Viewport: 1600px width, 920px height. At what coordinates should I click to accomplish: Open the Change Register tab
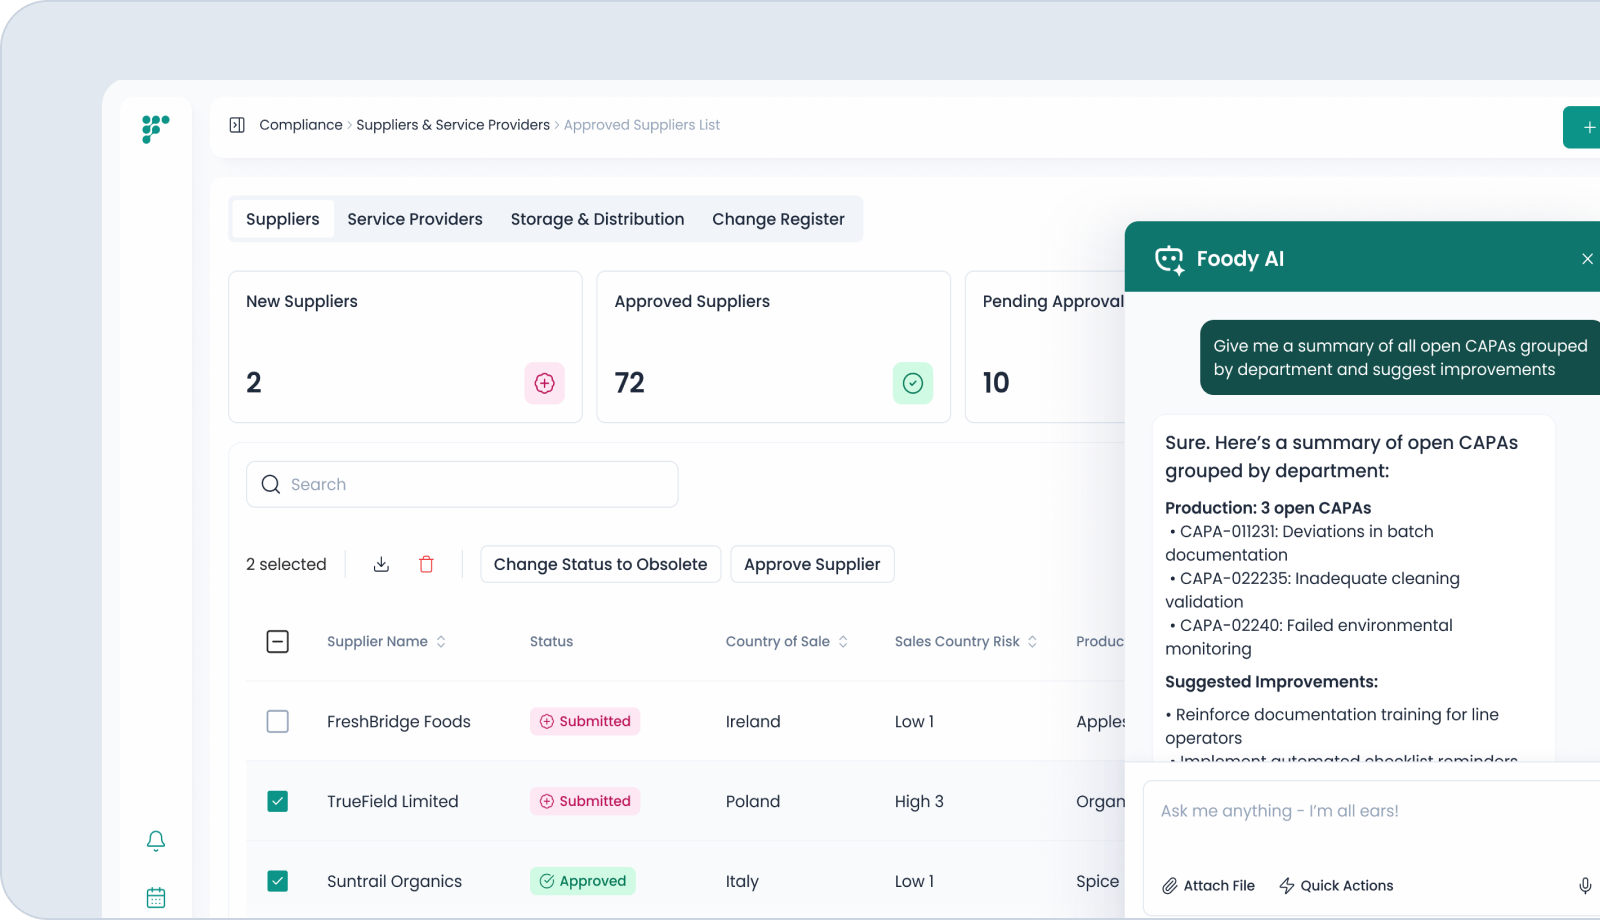pyautogui.click(x=778, y=219)
